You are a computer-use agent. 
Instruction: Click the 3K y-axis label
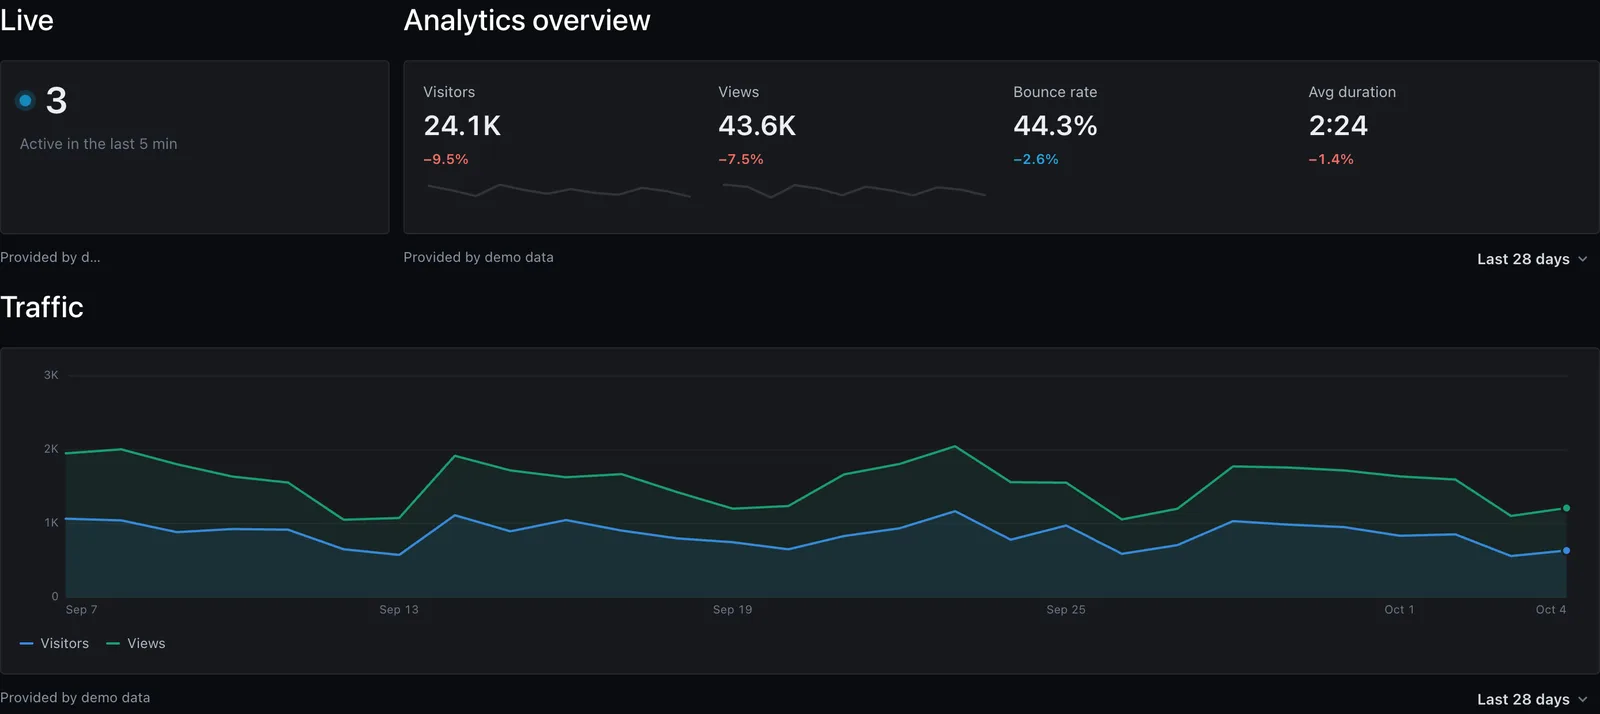(x=51, y=375)
